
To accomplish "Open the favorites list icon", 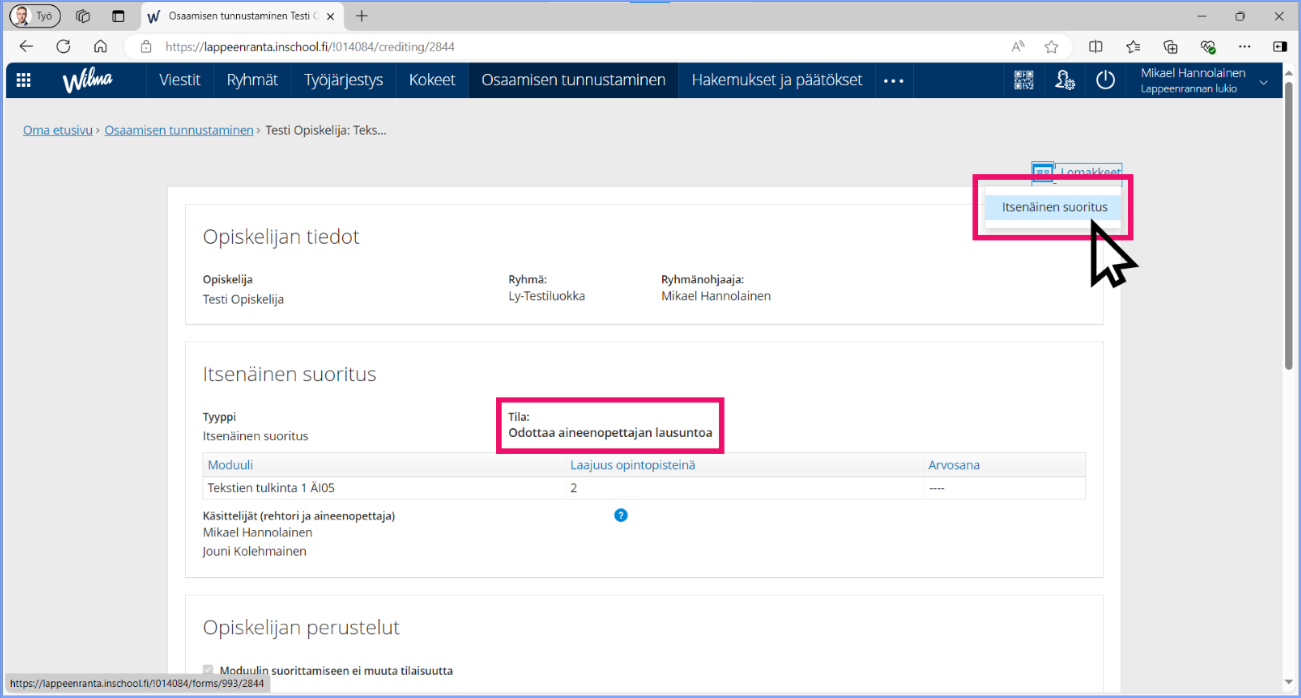I will click(1133, 46).
